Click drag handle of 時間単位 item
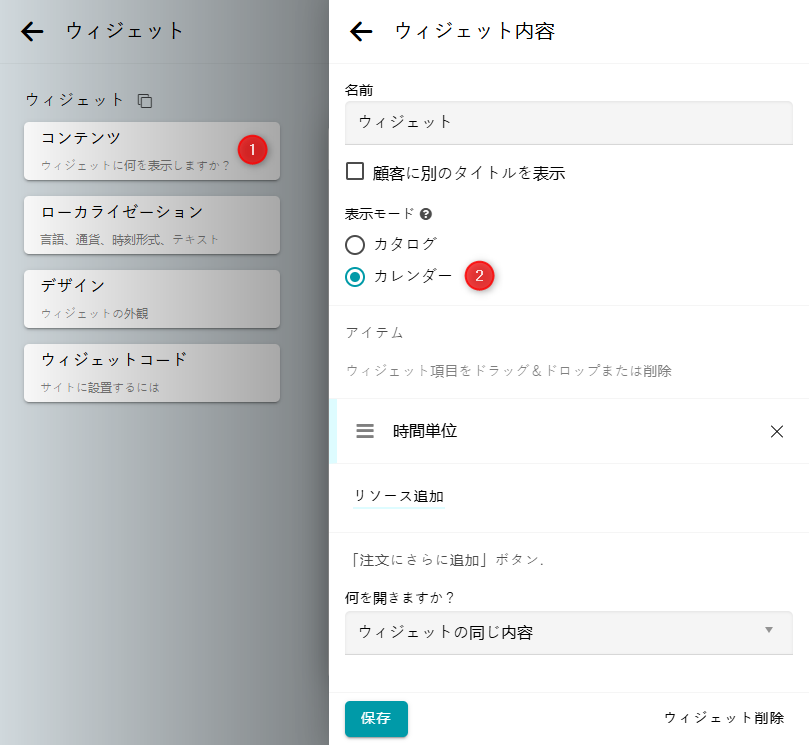809x745 pixels. click(365, 431)
